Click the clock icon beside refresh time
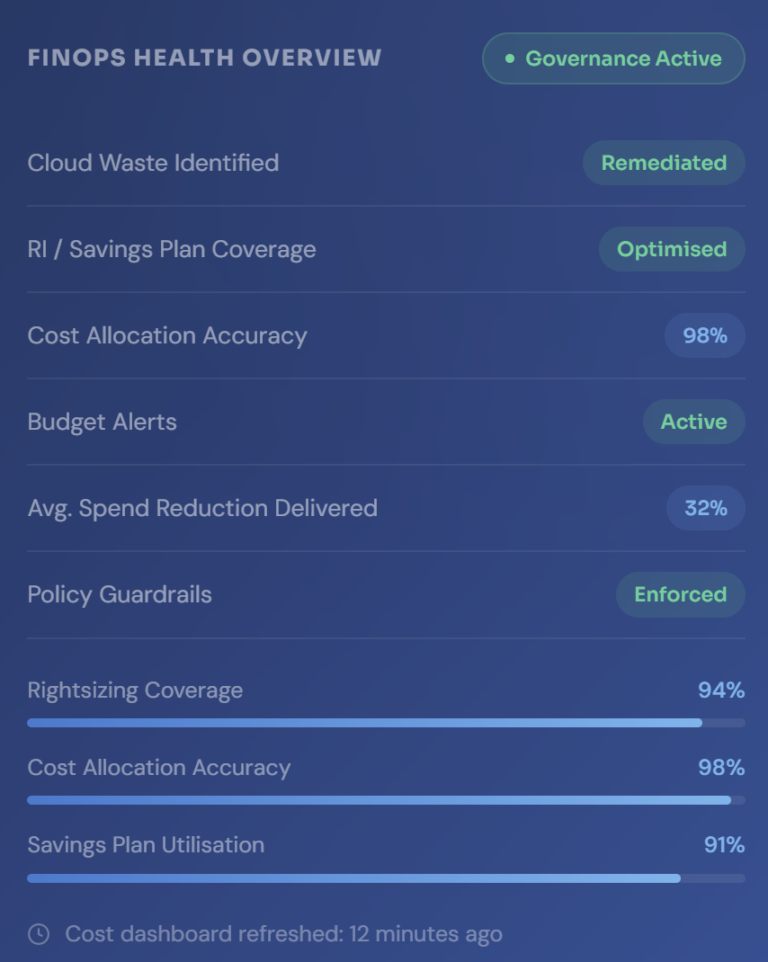 (x=38, y=935)
